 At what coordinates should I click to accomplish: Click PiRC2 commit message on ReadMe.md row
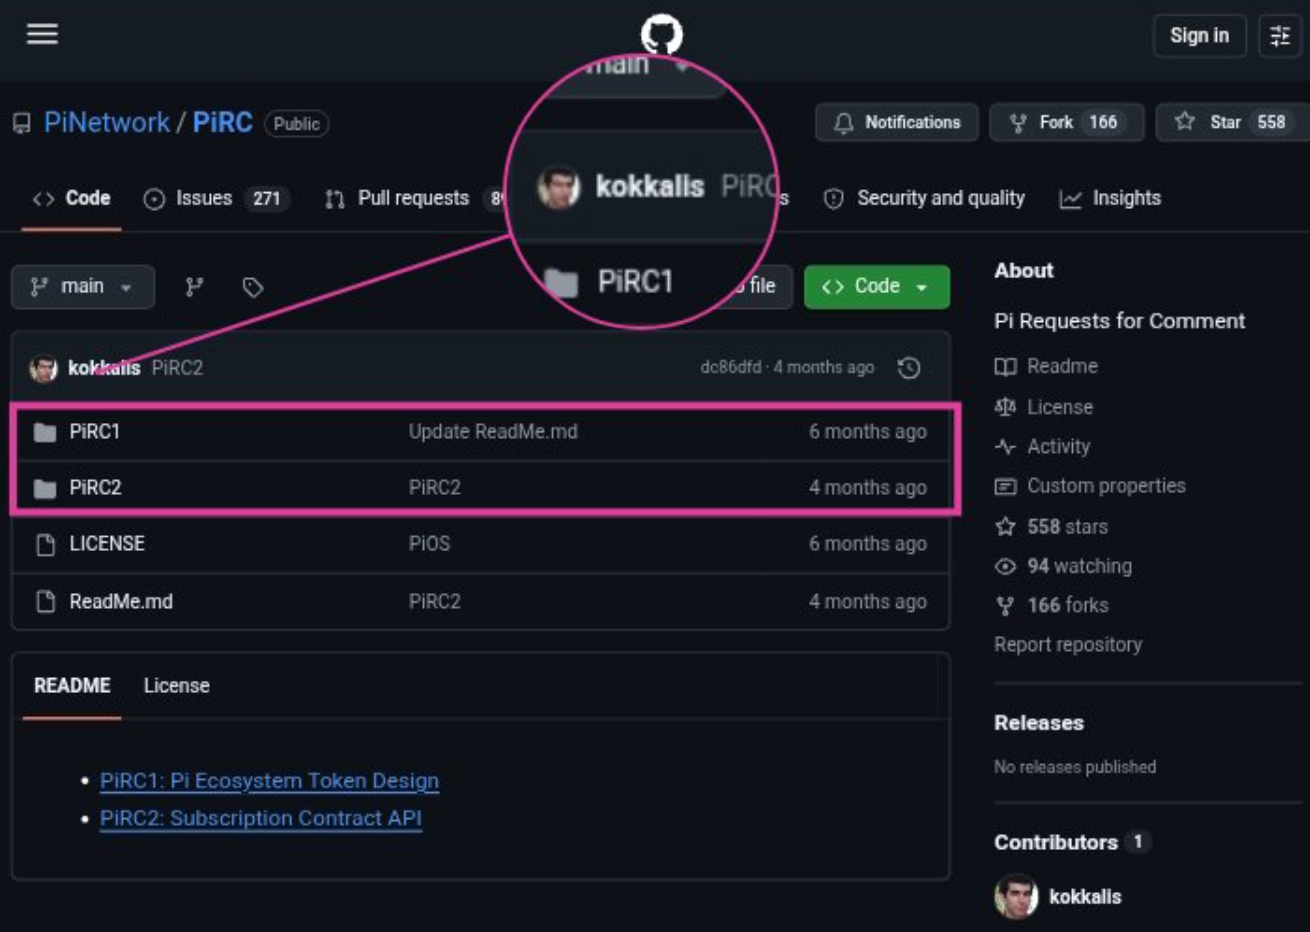(434, 601)
